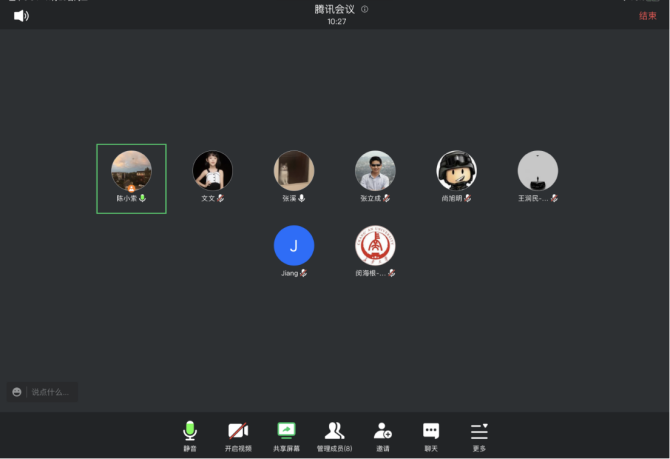Open the 聊天 chat window
Image resolution: width=670 pixels, height=459 pixels.
(431, 435)
